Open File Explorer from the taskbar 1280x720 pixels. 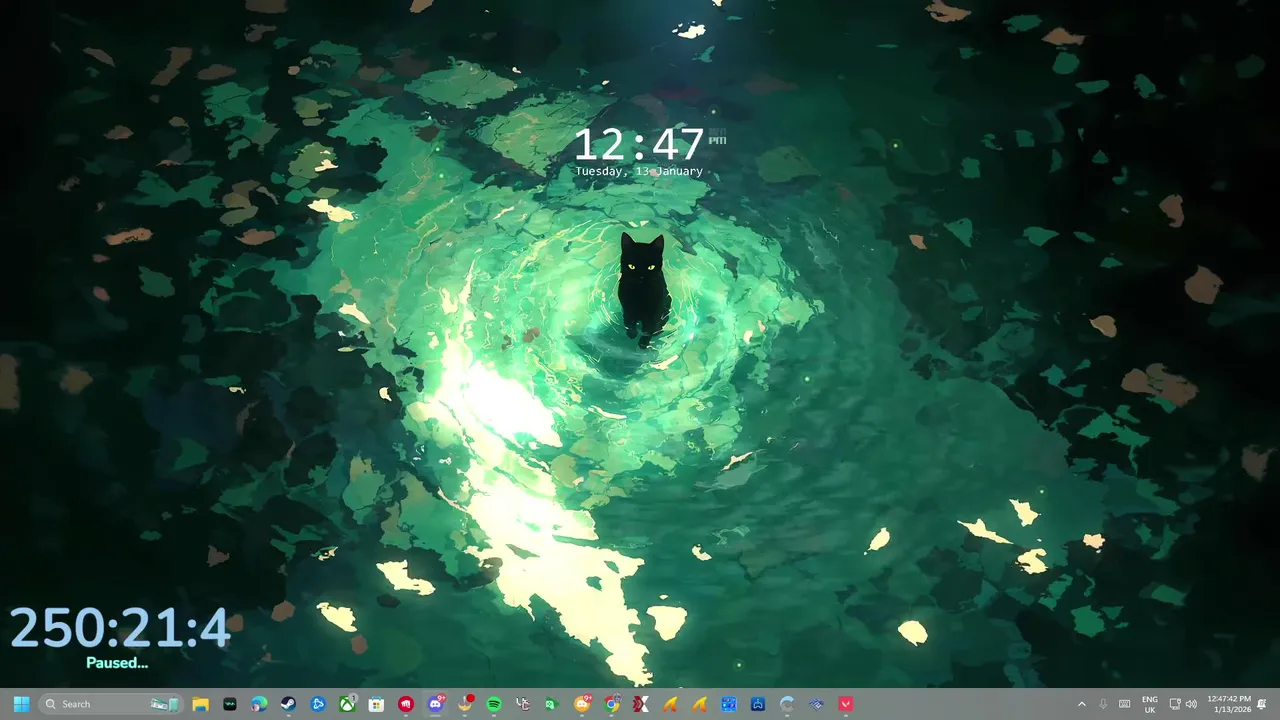(200, 704)
